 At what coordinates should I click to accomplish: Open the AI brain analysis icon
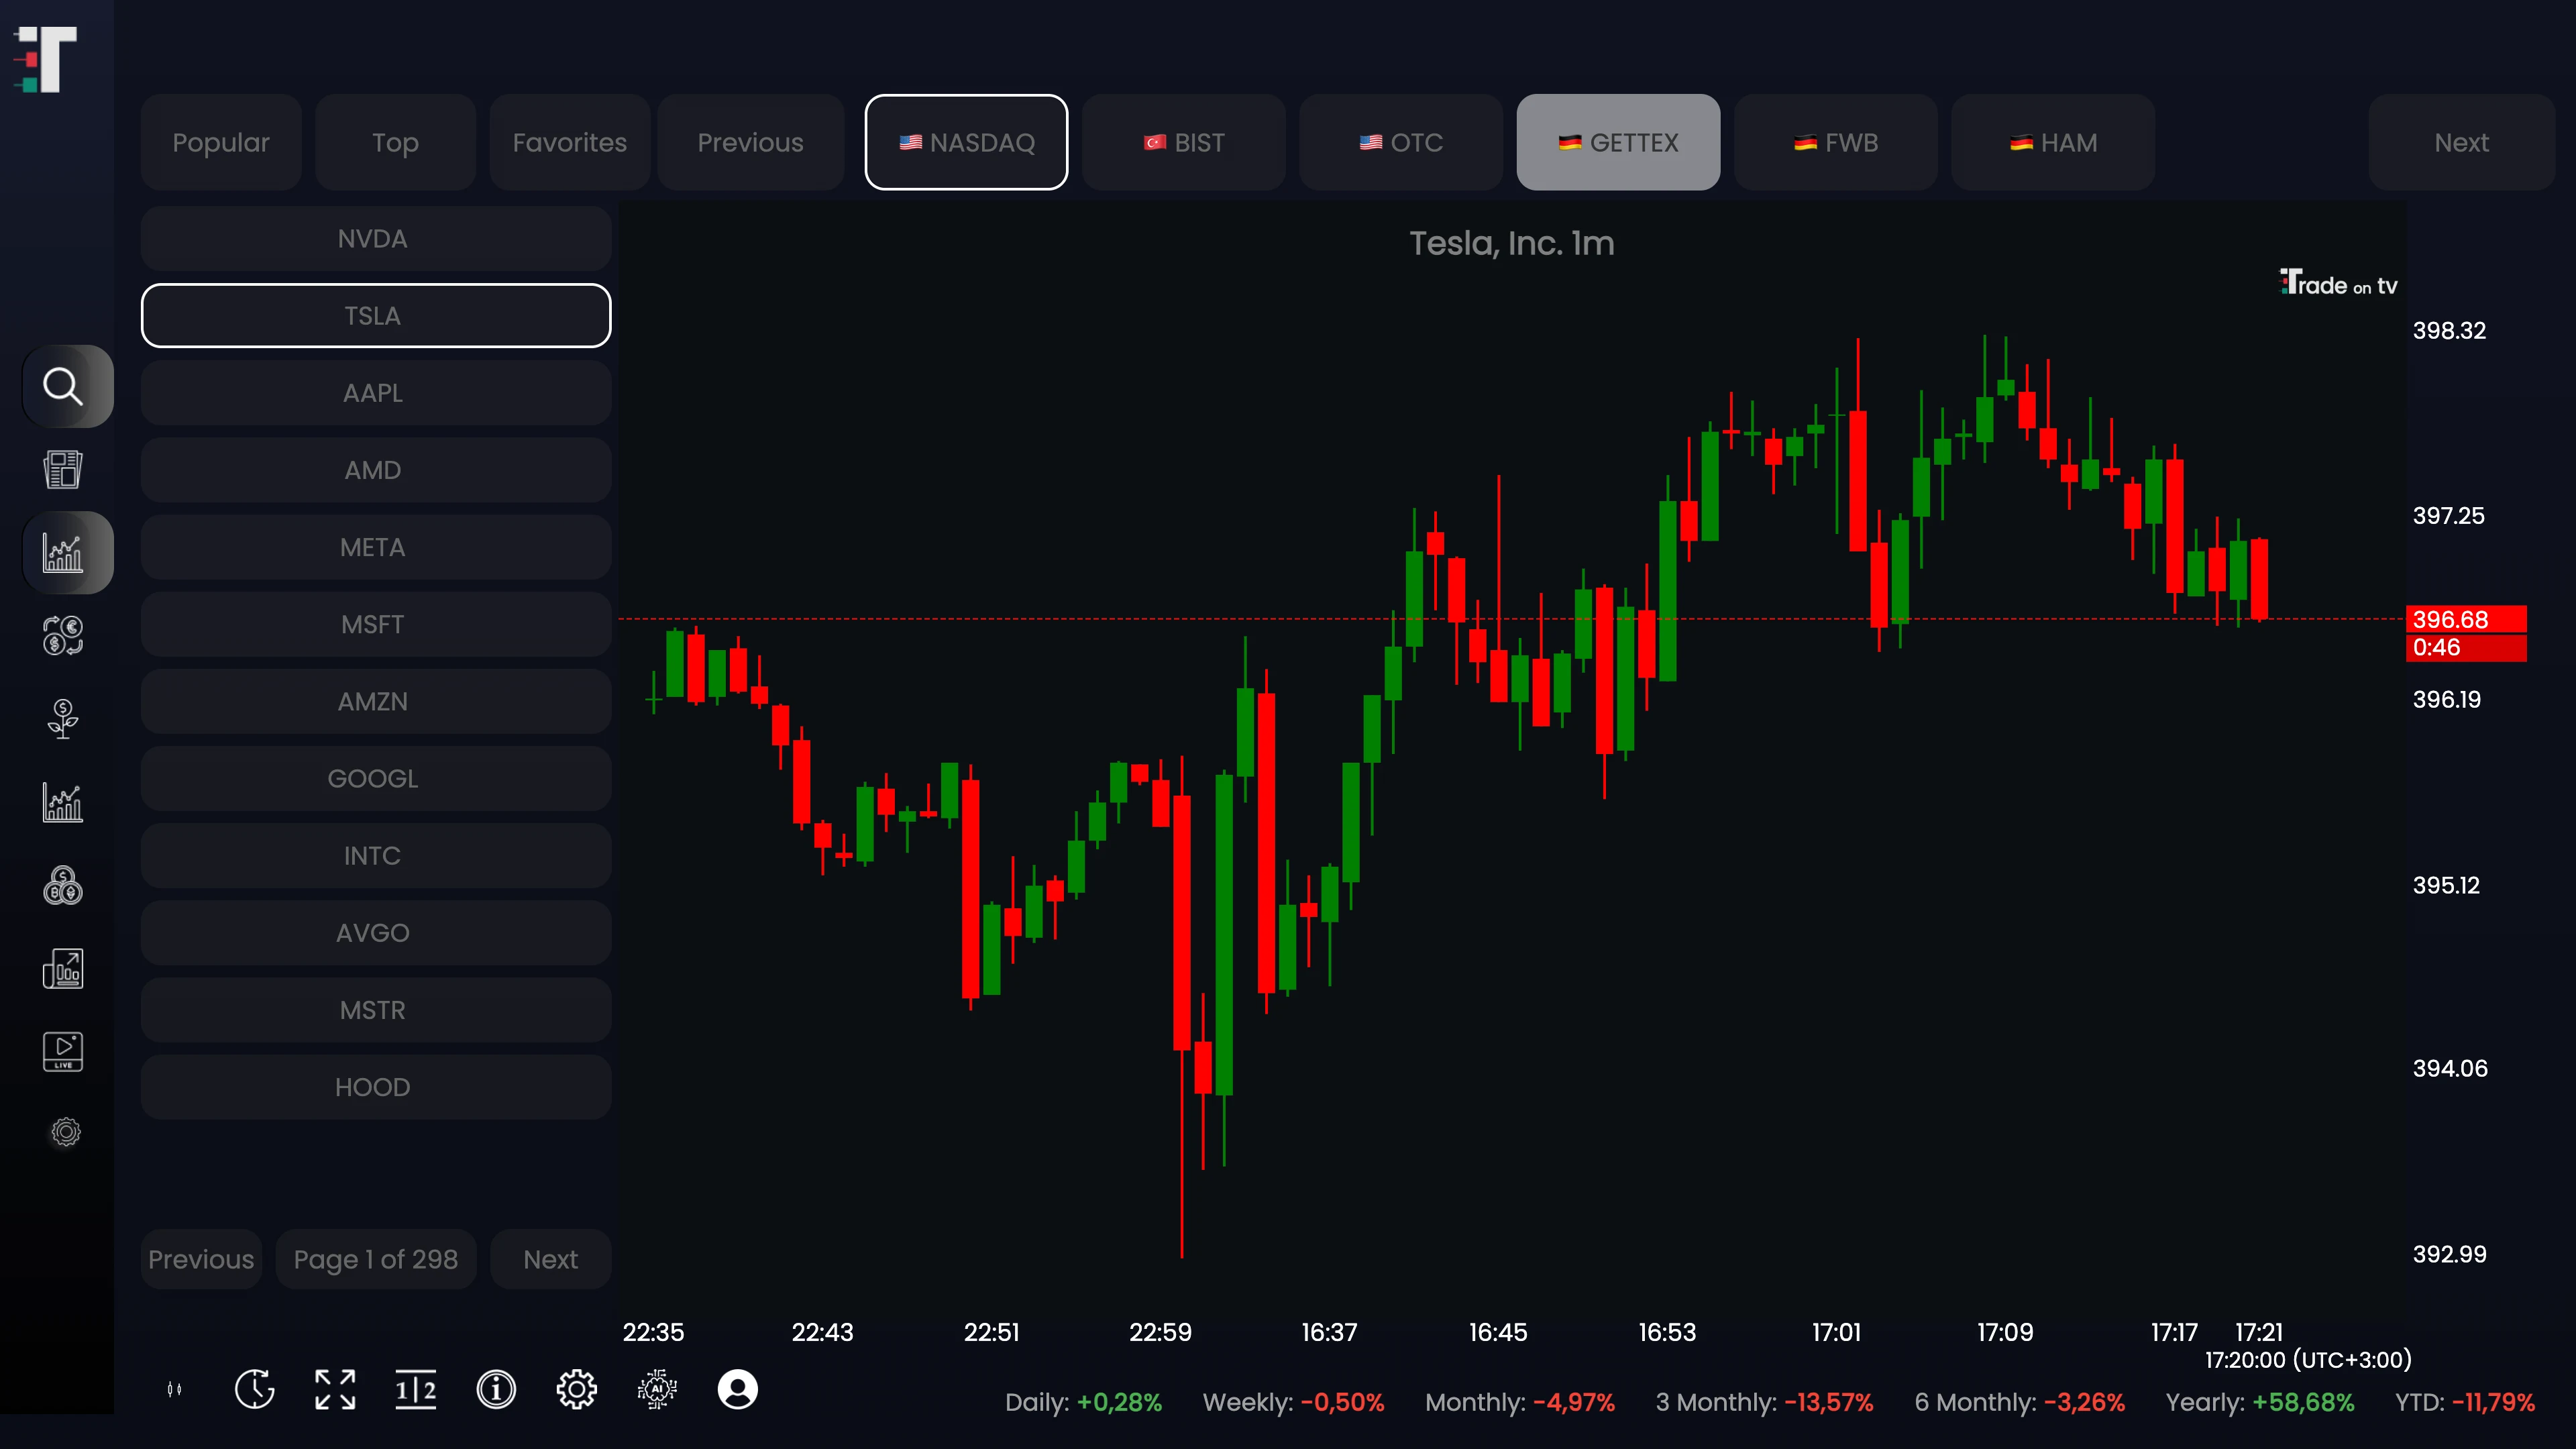(657, 1389)
